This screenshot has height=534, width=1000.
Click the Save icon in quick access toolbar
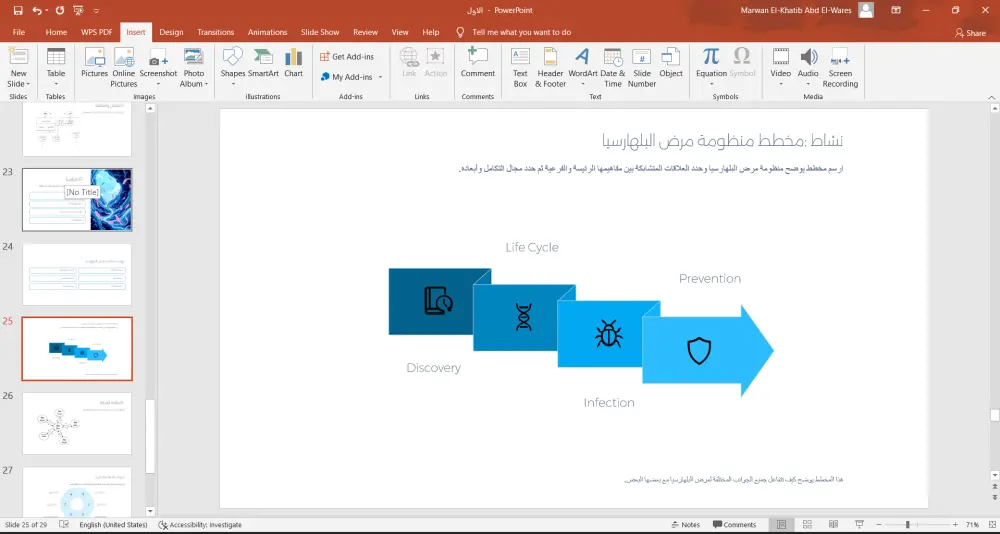pos(18,10)
